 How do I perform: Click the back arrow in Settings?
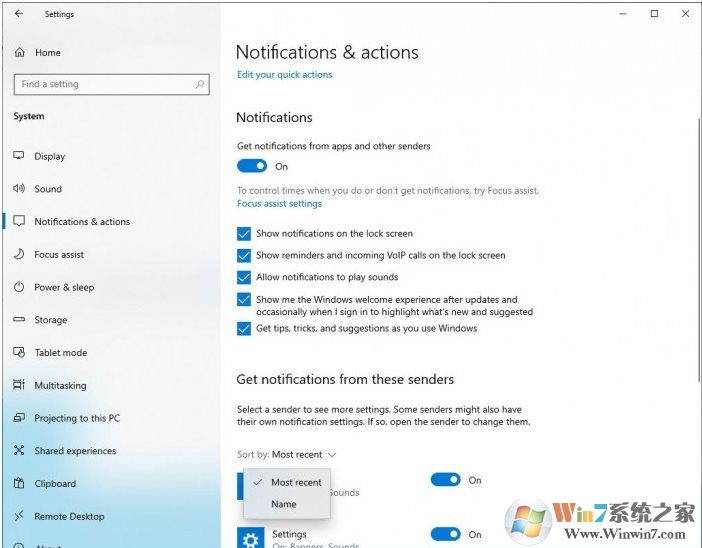coord(19,14)
